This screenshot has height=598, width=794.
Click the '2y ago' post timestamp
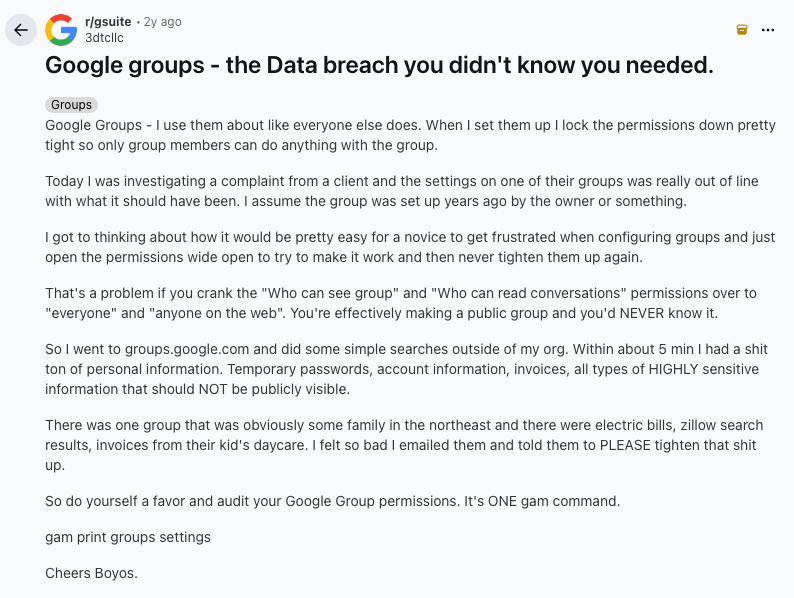pos(163,22)
